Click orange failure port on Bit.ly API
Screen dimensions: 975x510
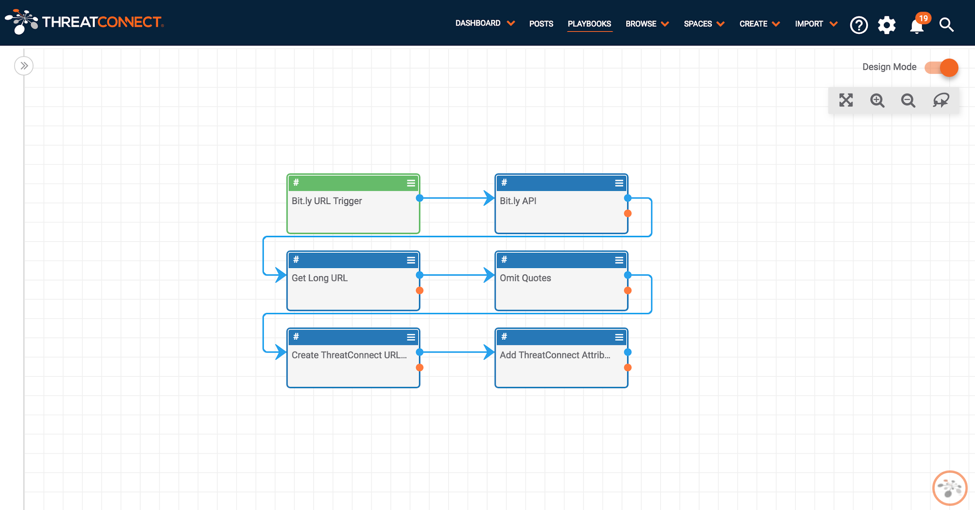(628, 213)
